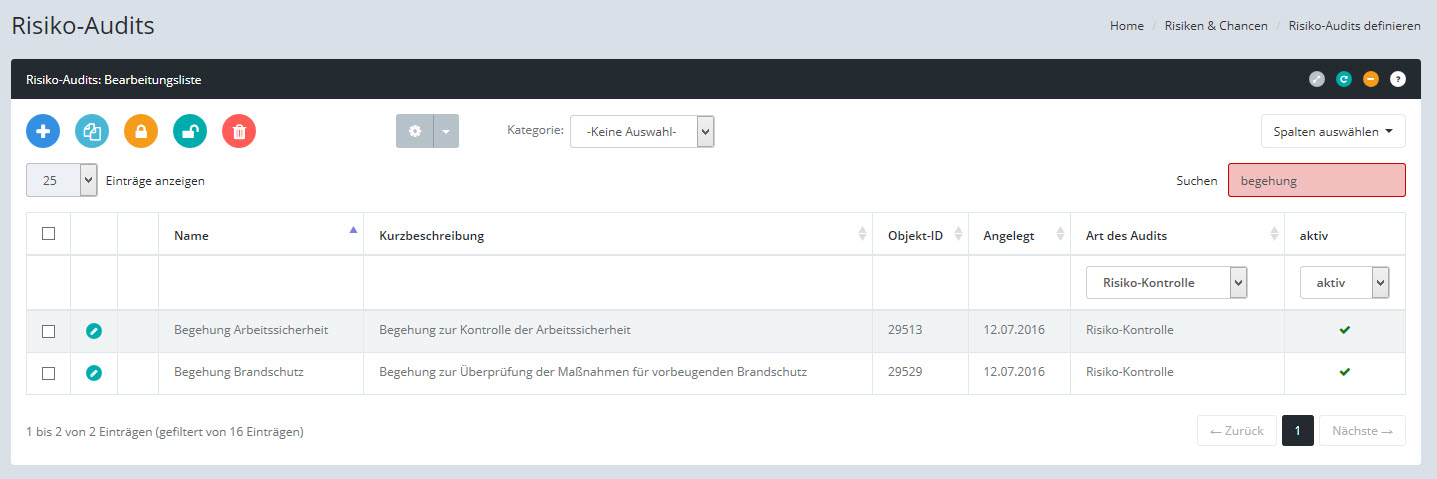Click the Suchen search input field
The width and height of the screenshot is (1437, 479).
click(x=1316, y=181)
